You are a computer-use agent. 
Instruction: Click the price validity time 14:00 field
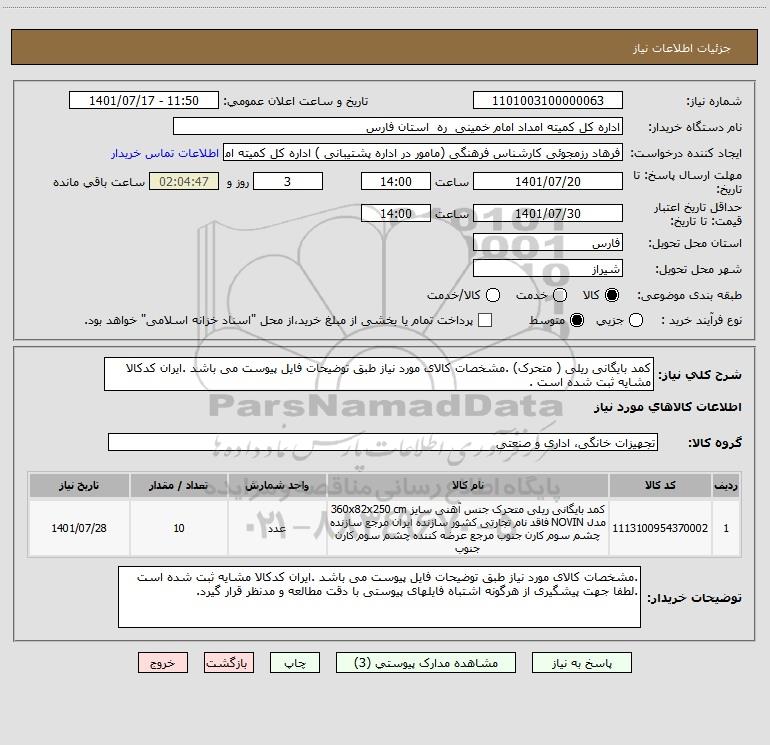tap(396, 213)
